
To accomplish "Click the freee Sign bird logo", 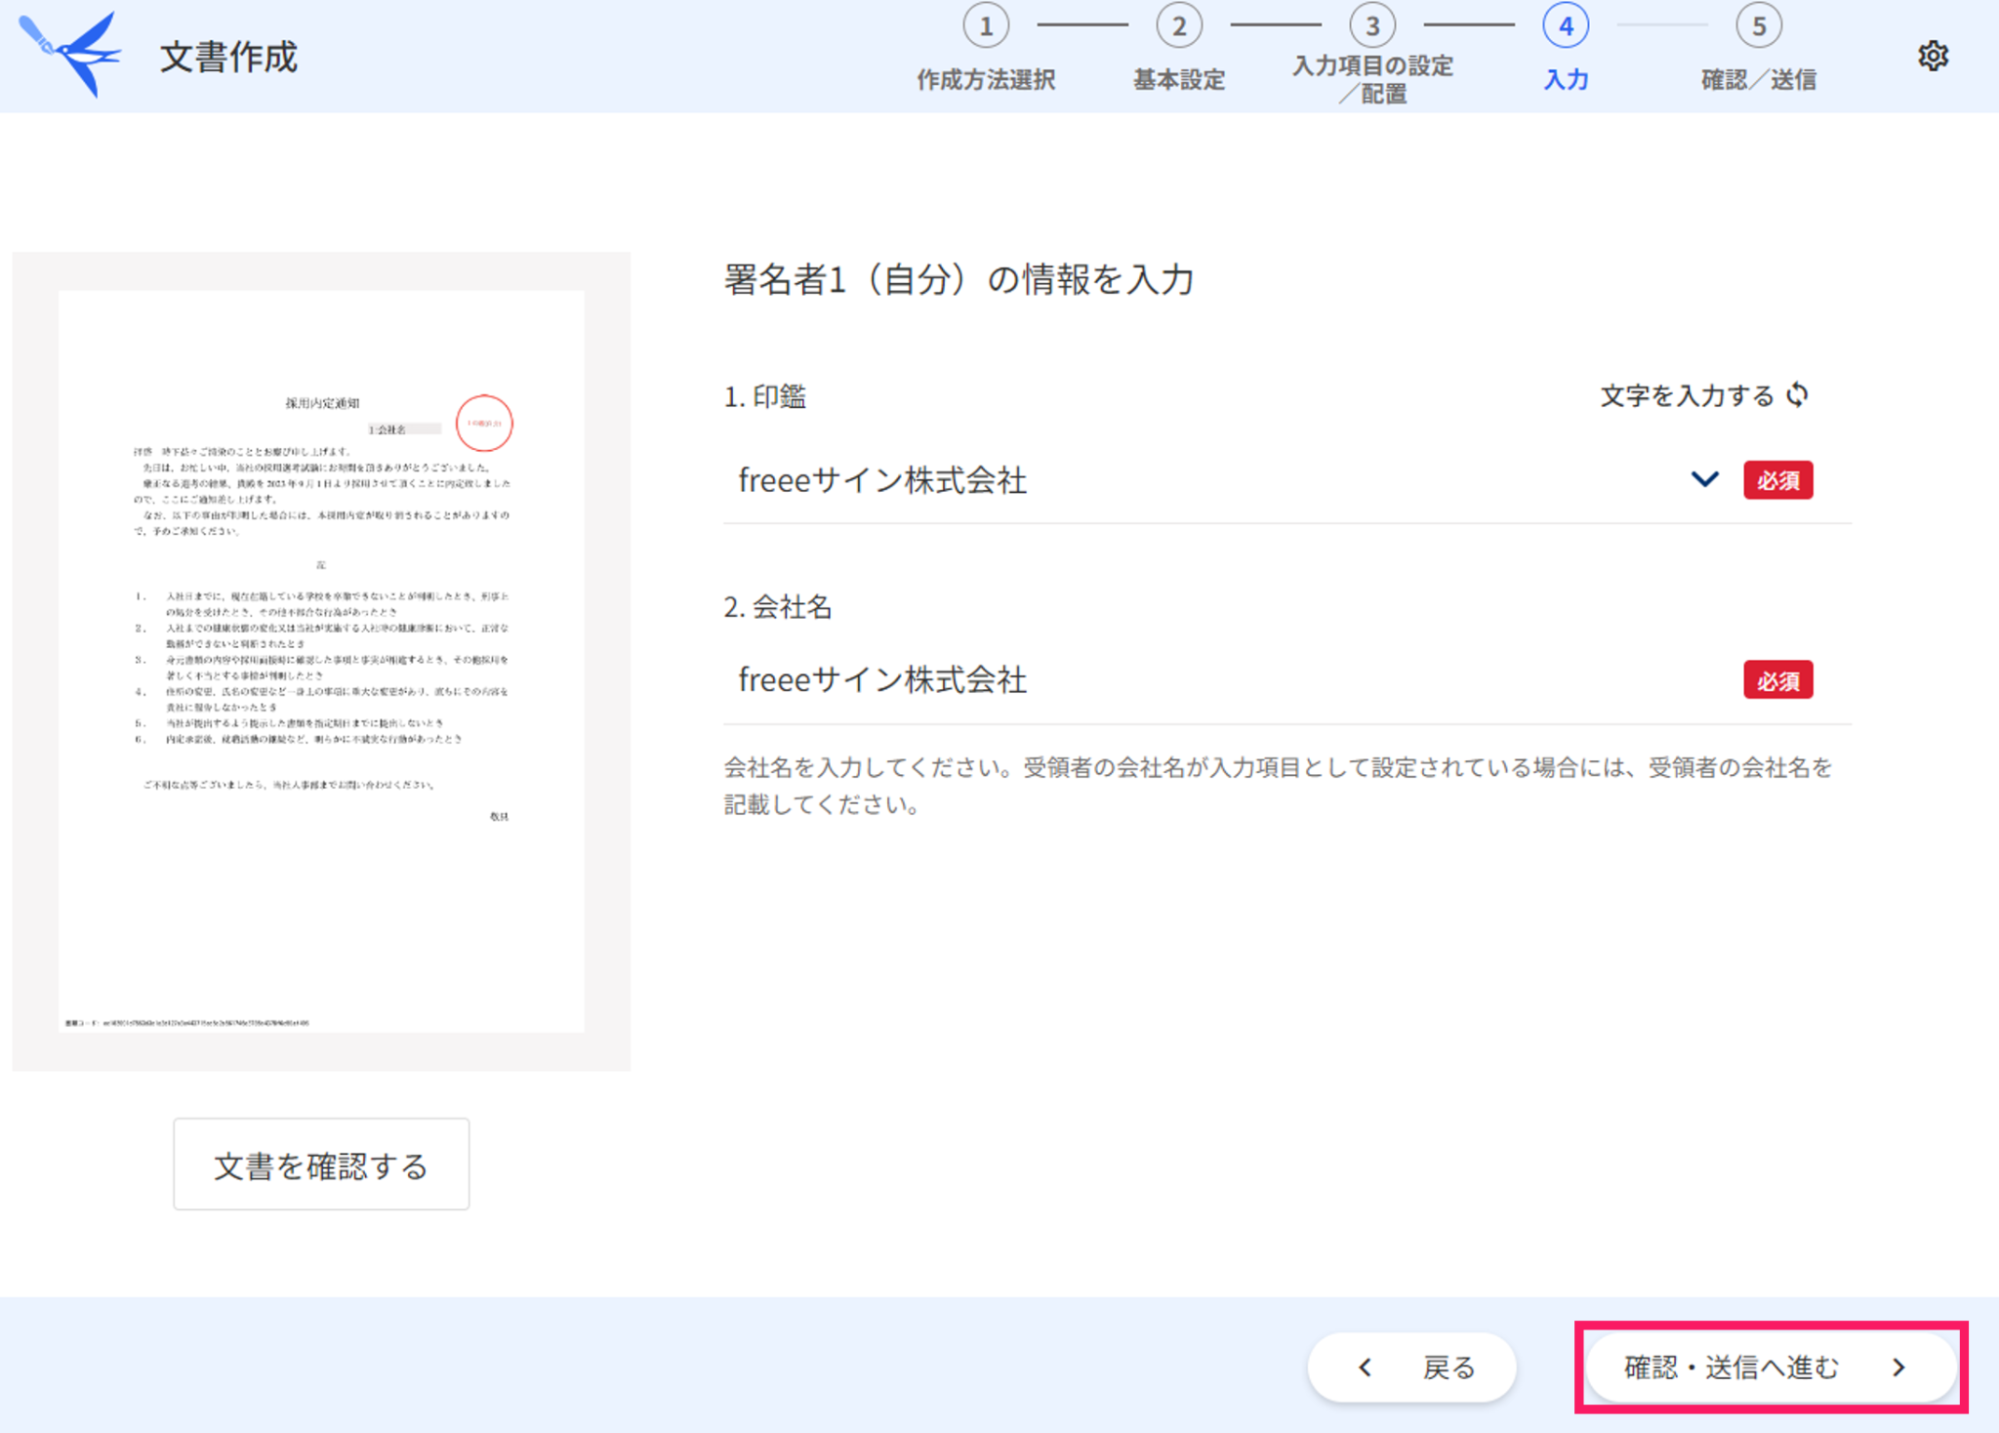I will [x=70, y=55].
